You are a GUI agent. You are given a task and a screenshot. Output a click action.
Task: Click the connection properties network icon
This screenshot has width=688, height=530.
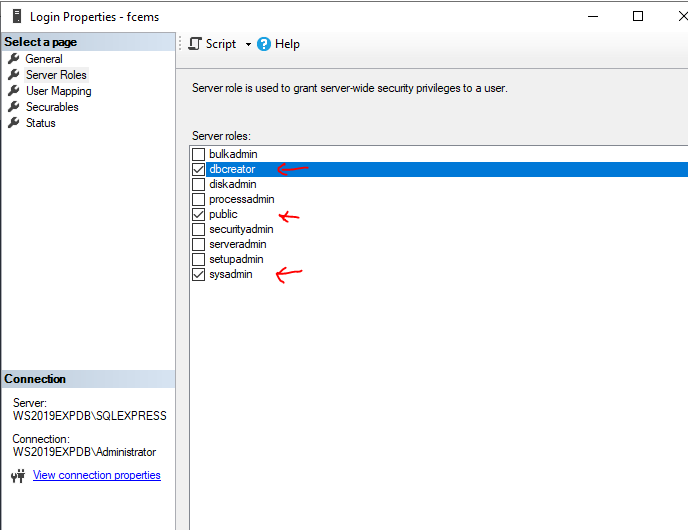click(x=17, y=476)
